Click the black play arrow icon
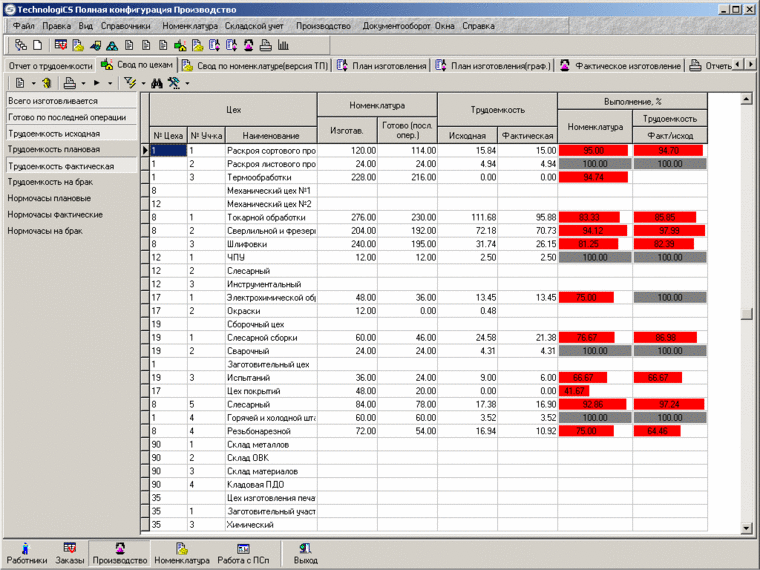This screenshot has width=760, height=570. pyautogui.click(x=96, y=83)
